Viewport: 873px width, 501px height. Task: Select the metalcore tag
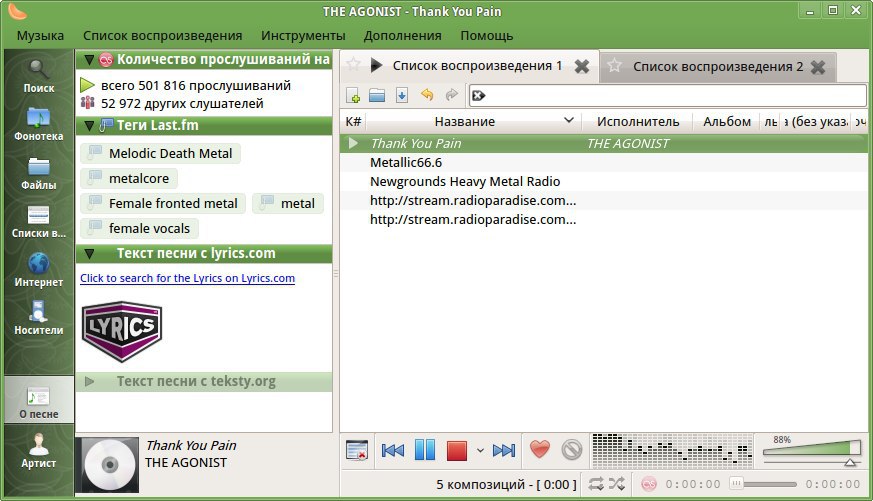(x=129, y=178)
